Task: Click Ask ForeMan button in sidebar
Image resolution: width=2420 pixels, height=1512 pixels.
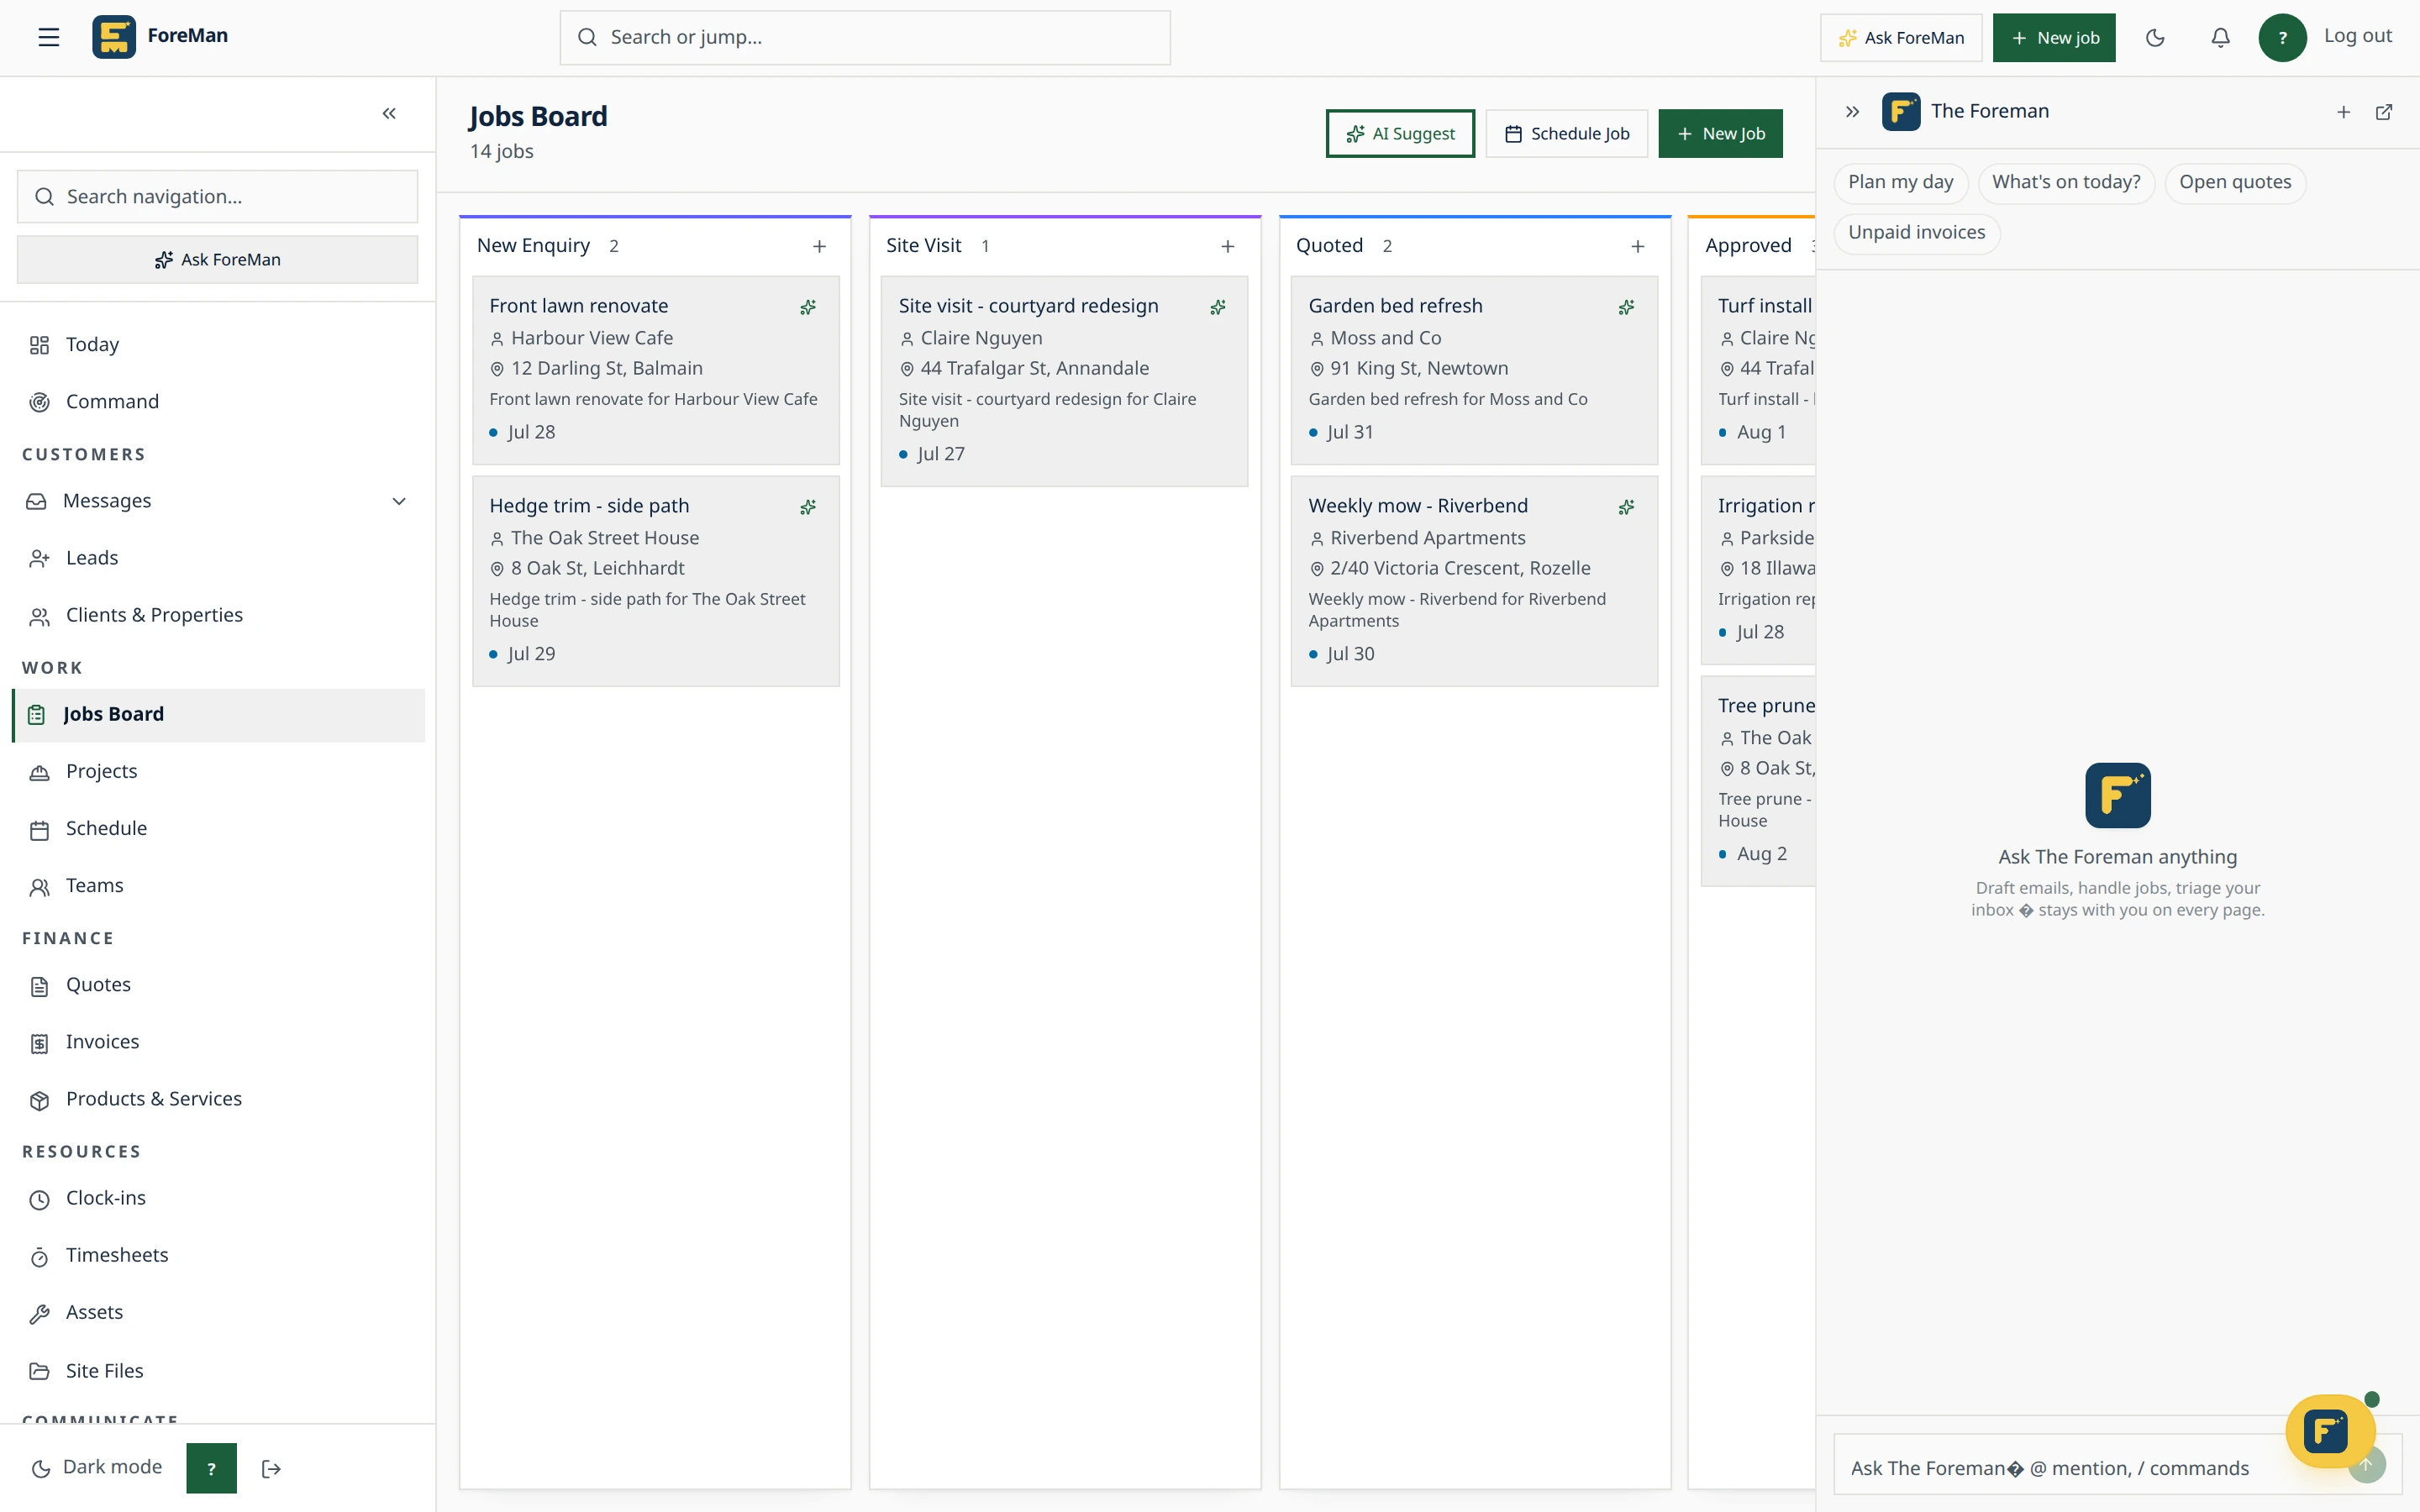Action: point(218,260)
